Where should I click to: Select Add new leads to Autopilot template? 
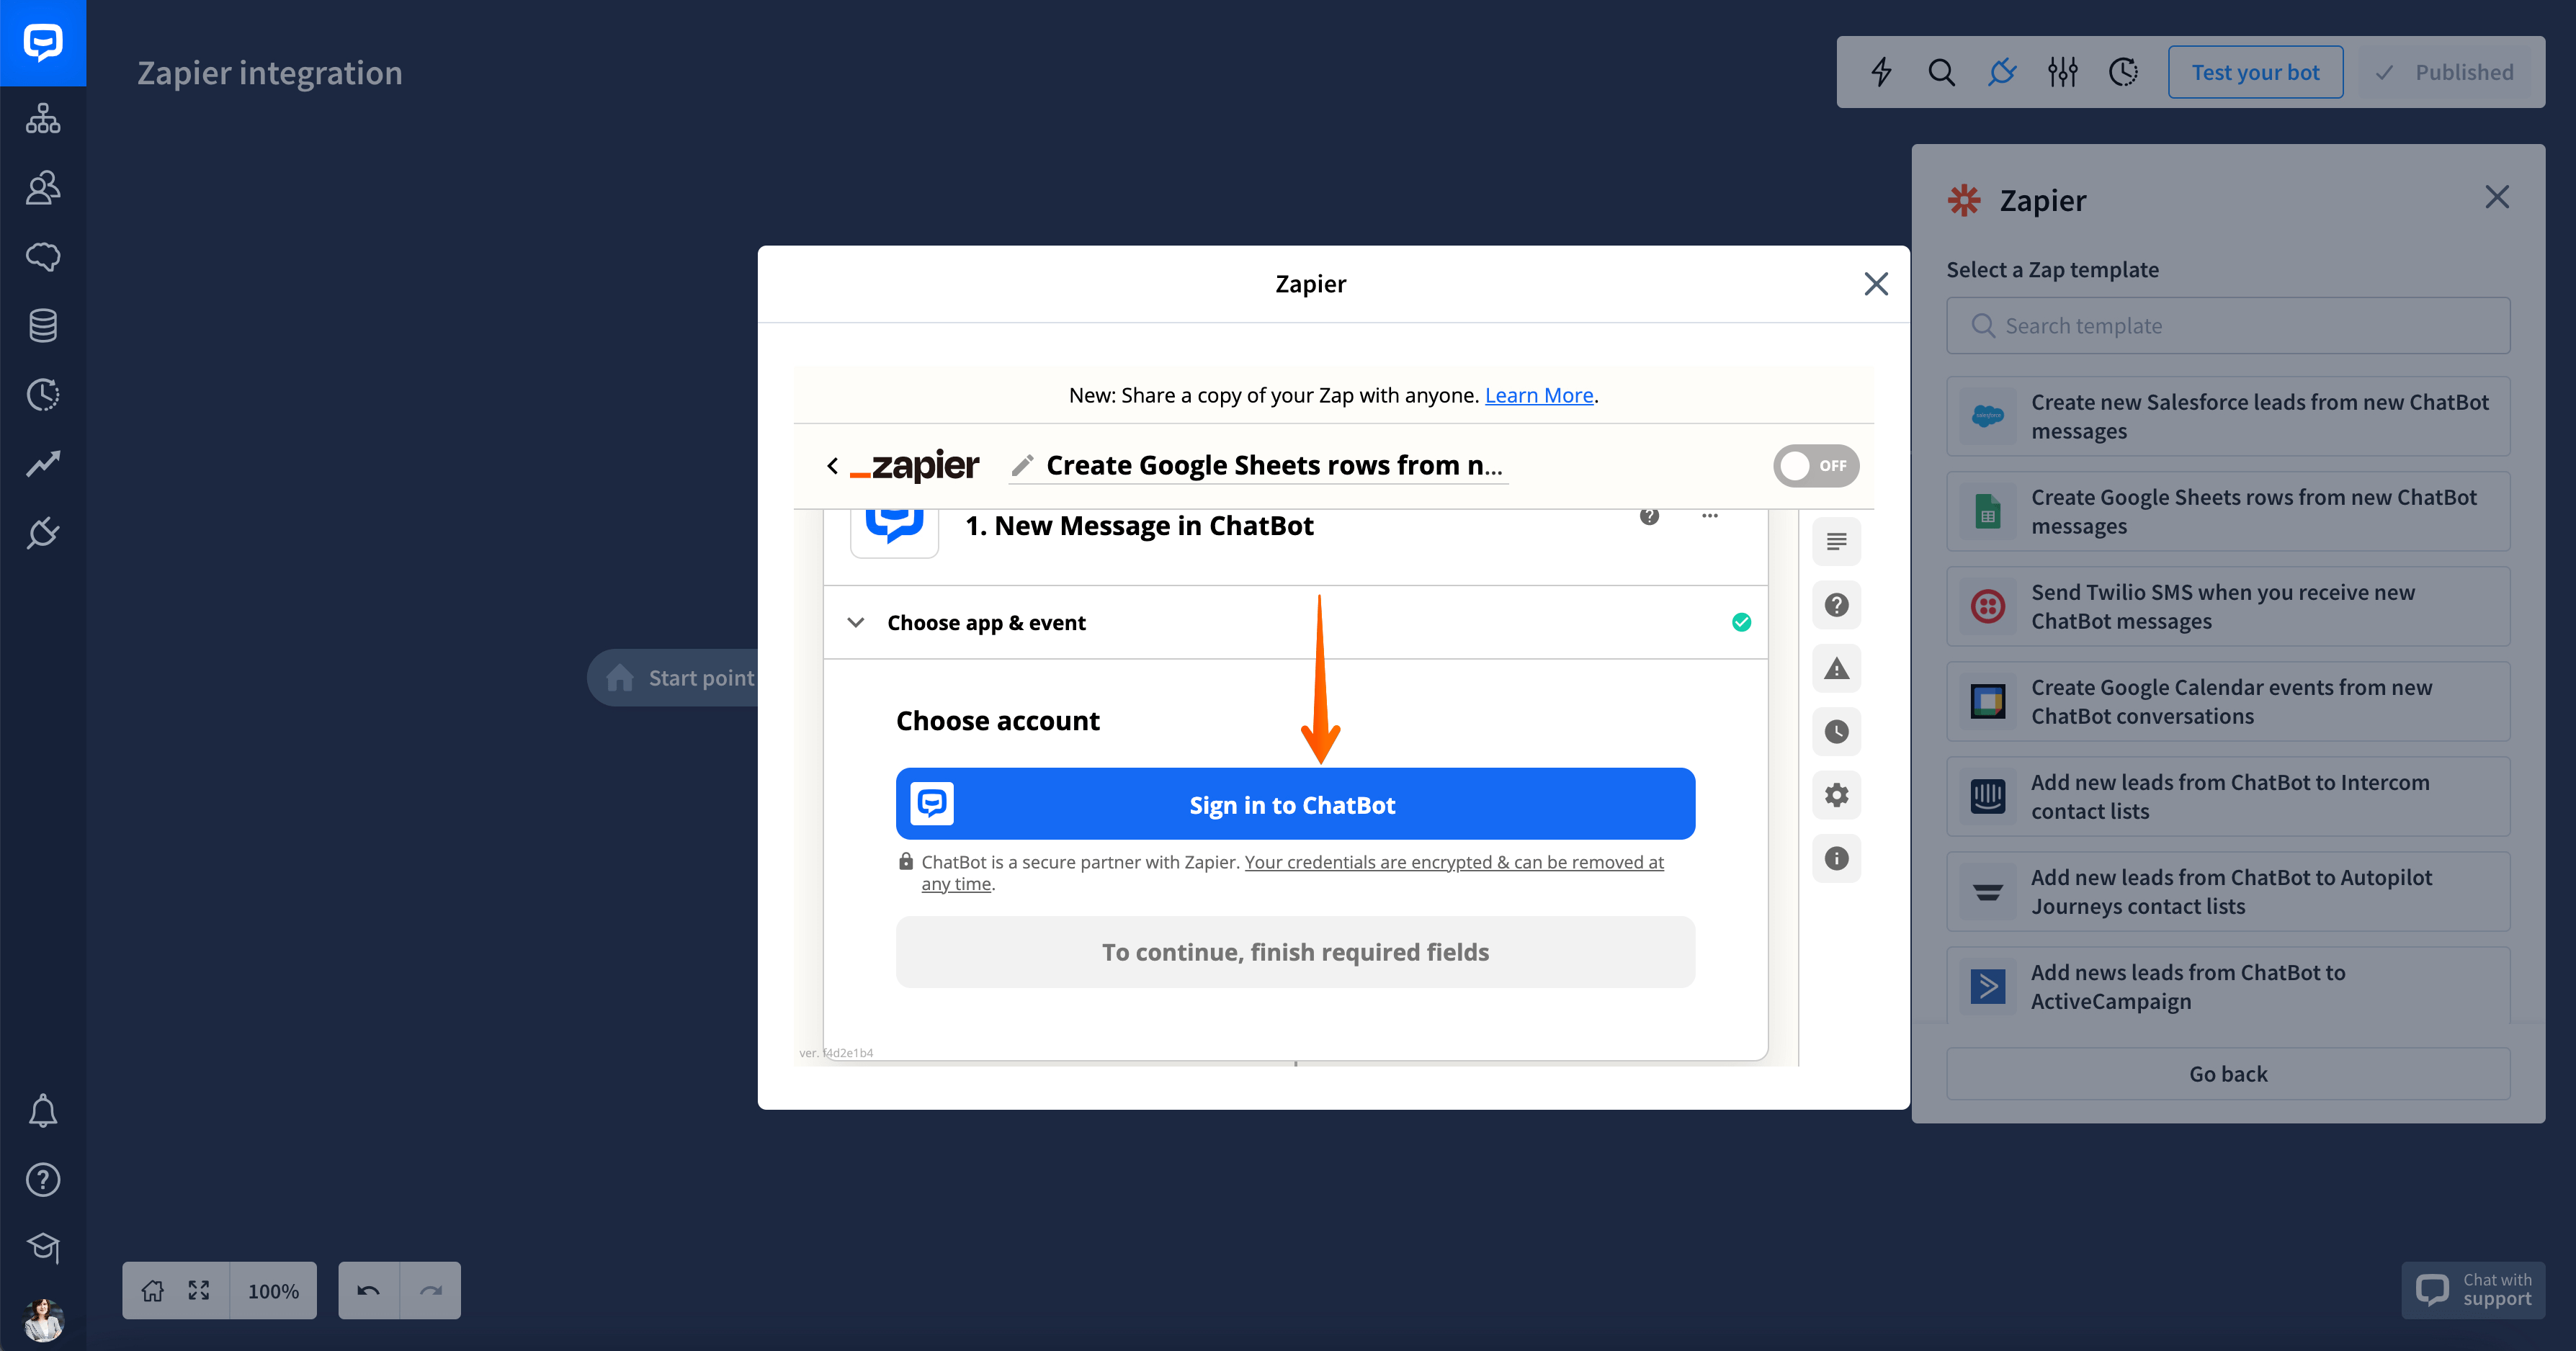click(2228, 892)
